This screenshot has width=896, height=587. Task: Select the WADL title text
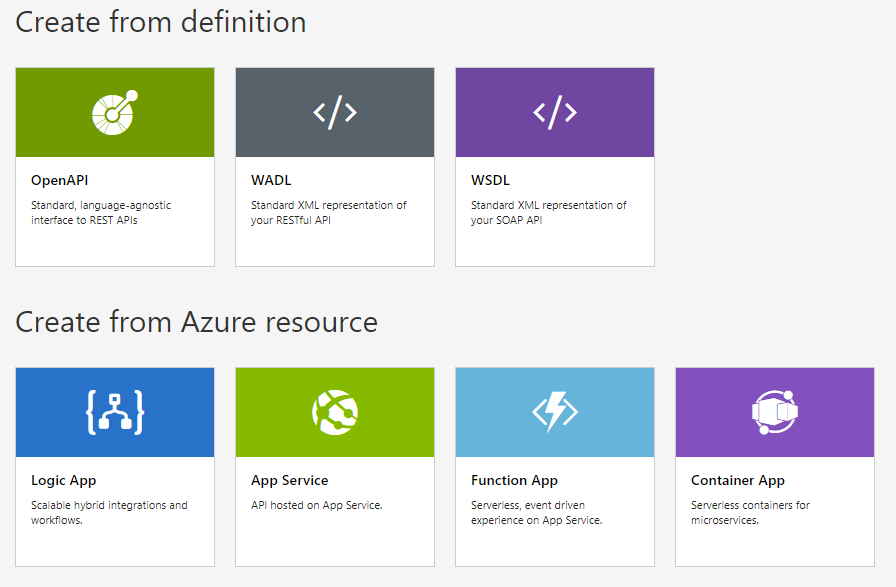(x=270, y=181)
